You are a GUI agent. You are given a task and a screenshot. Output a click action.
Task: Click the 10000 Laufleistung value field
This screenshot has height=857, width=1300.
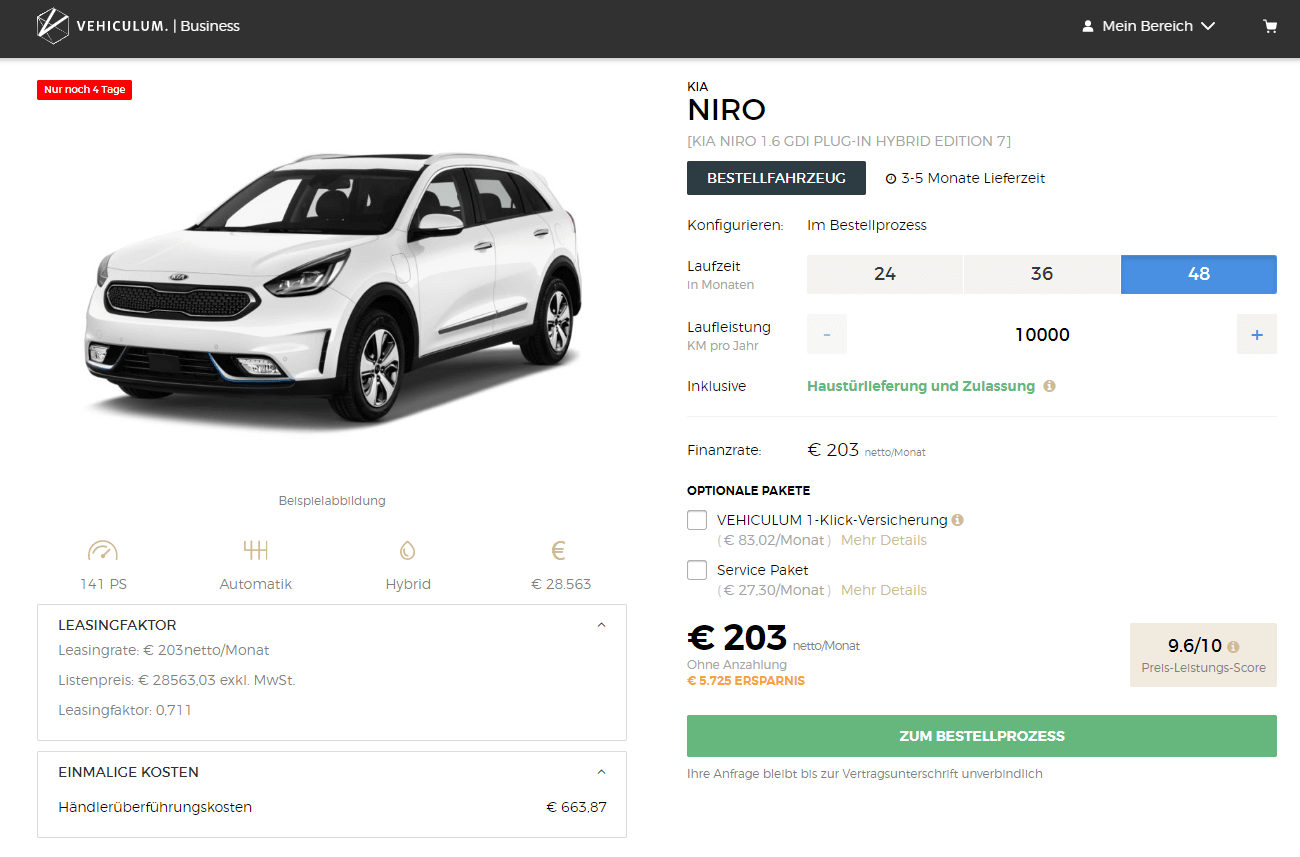(1042, 335)
